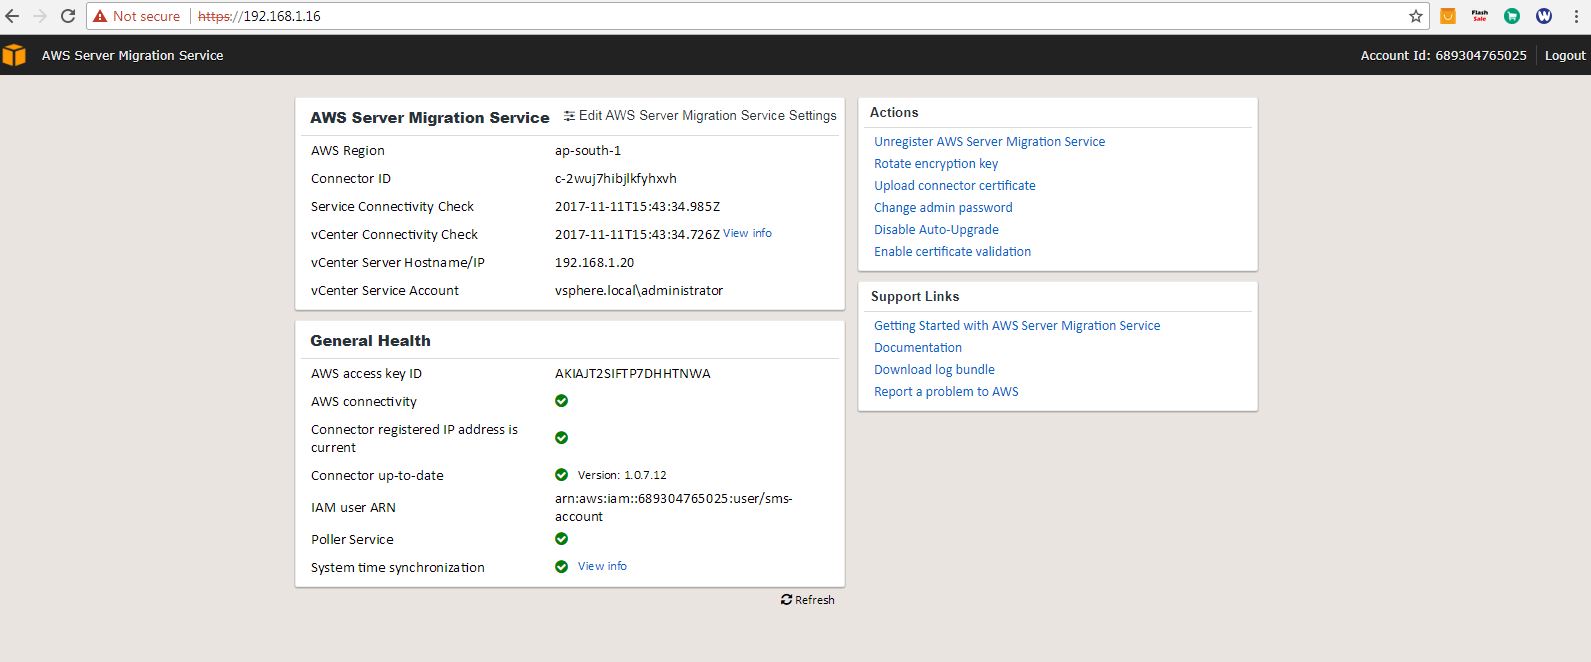Click the AWS orange cube logo
The image size is (1591, 662).
click(x=14, y=55)
